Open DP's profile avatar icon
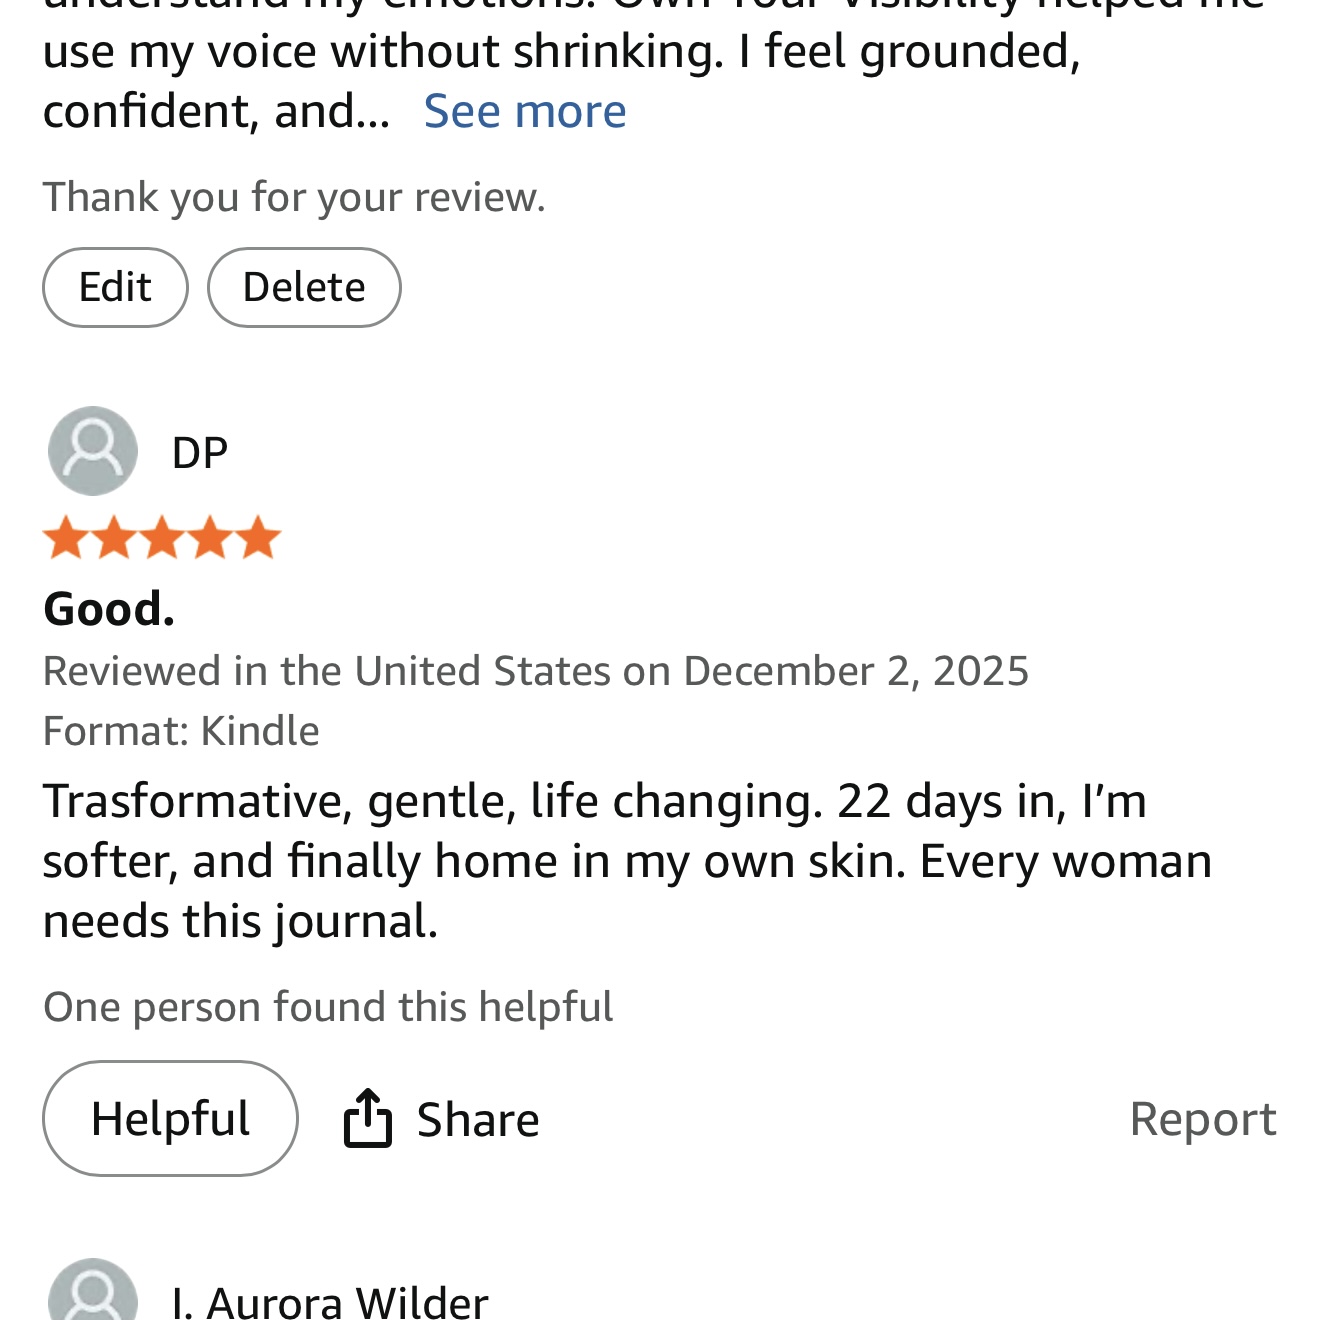 click(x=93, y=451)
